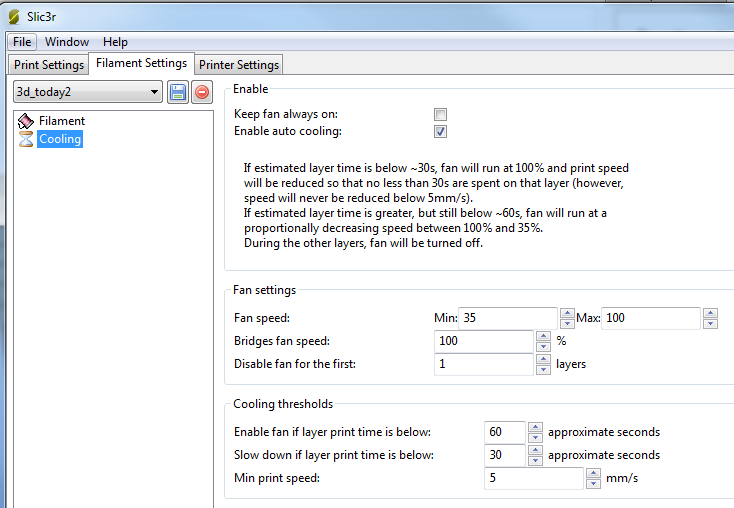Enable Keep fan always on checkbox
734x508 pixels.
(x=440, y=114)
